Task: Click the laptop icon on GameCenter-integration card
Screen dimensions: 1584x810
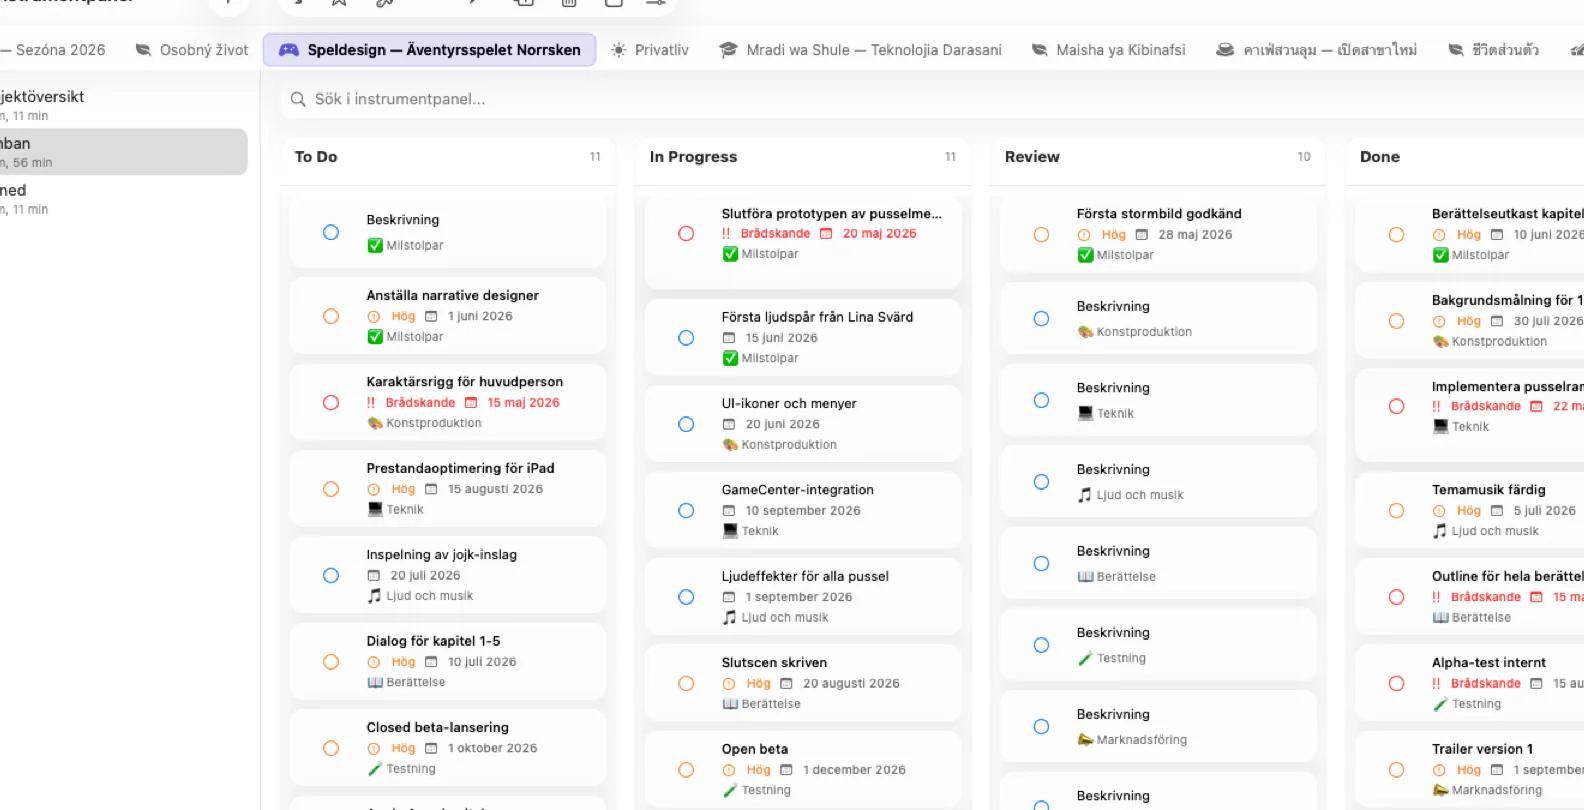Action: click(x=730, y=531)
